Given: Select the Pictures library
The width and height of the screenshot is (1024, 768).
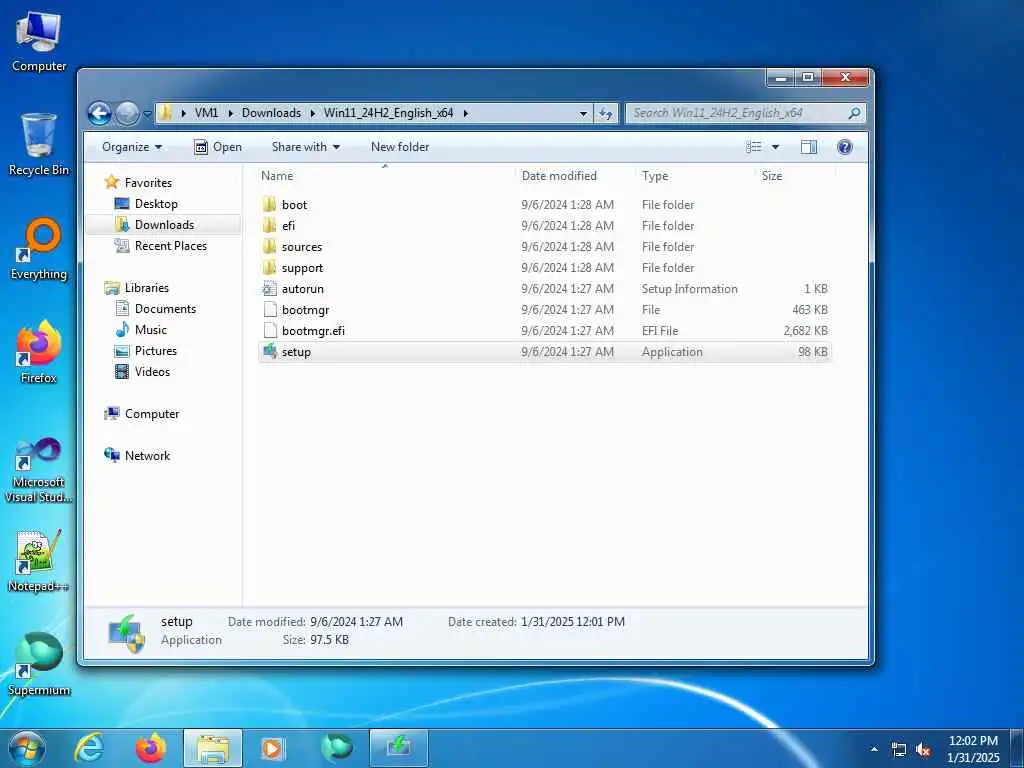Looking at the screenshot, I should (155, 350).
